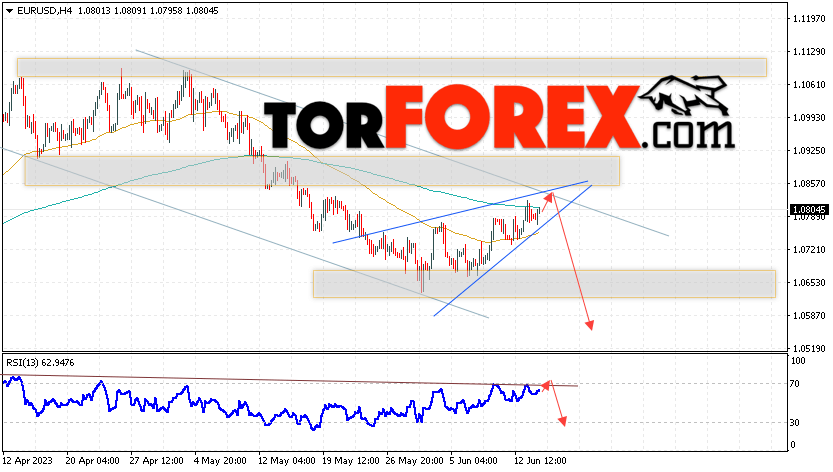
Task: Click the 19 May 12:00 time label
Action: (350, 461)
